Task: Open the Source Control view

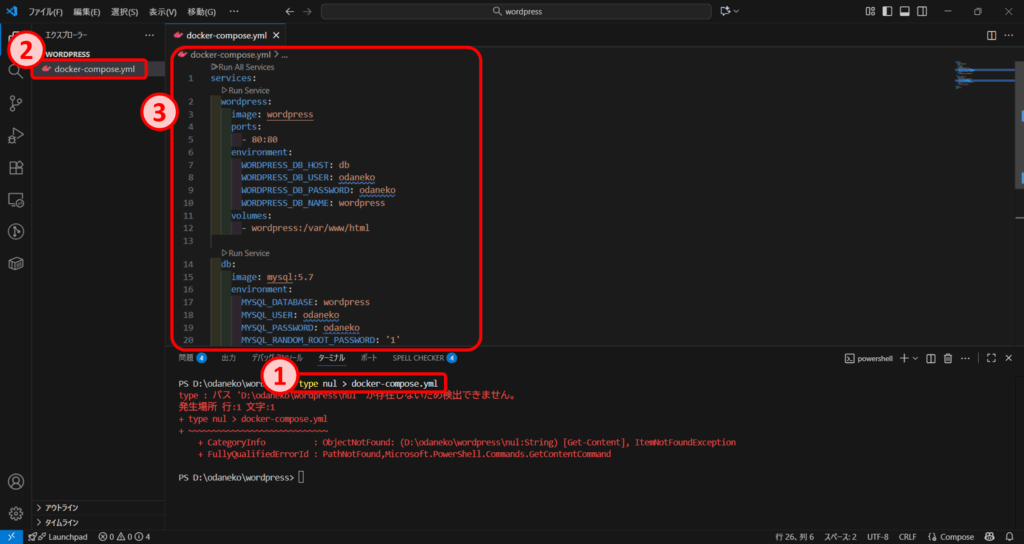Action: click(15, 103)
